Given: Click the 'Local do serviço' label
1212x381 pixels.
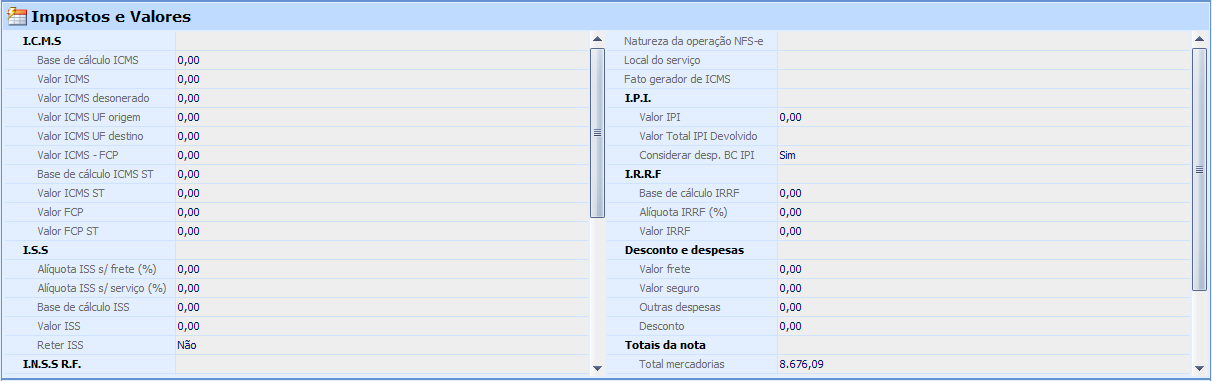Looking at the screenshot, I should pos(662,60).
